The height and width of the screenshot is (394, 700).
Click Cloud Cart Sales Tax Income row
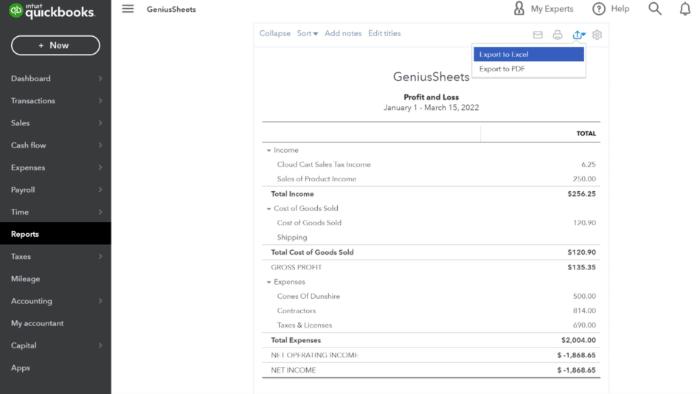coord(431,165)
